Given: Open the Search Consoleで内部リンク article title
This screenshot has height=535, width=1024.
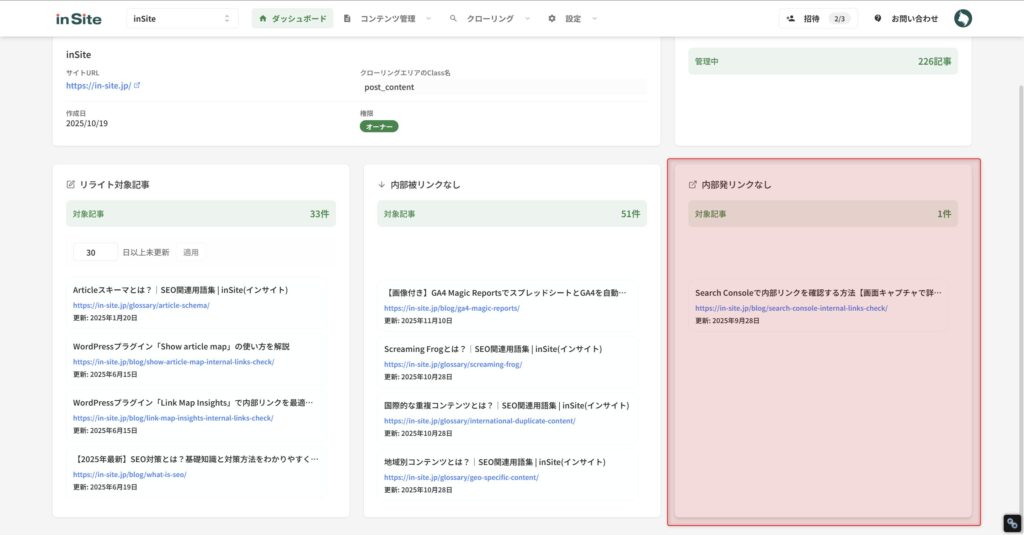Looking at the screenshot, I should pyautogui.click(x=818, y=293).
